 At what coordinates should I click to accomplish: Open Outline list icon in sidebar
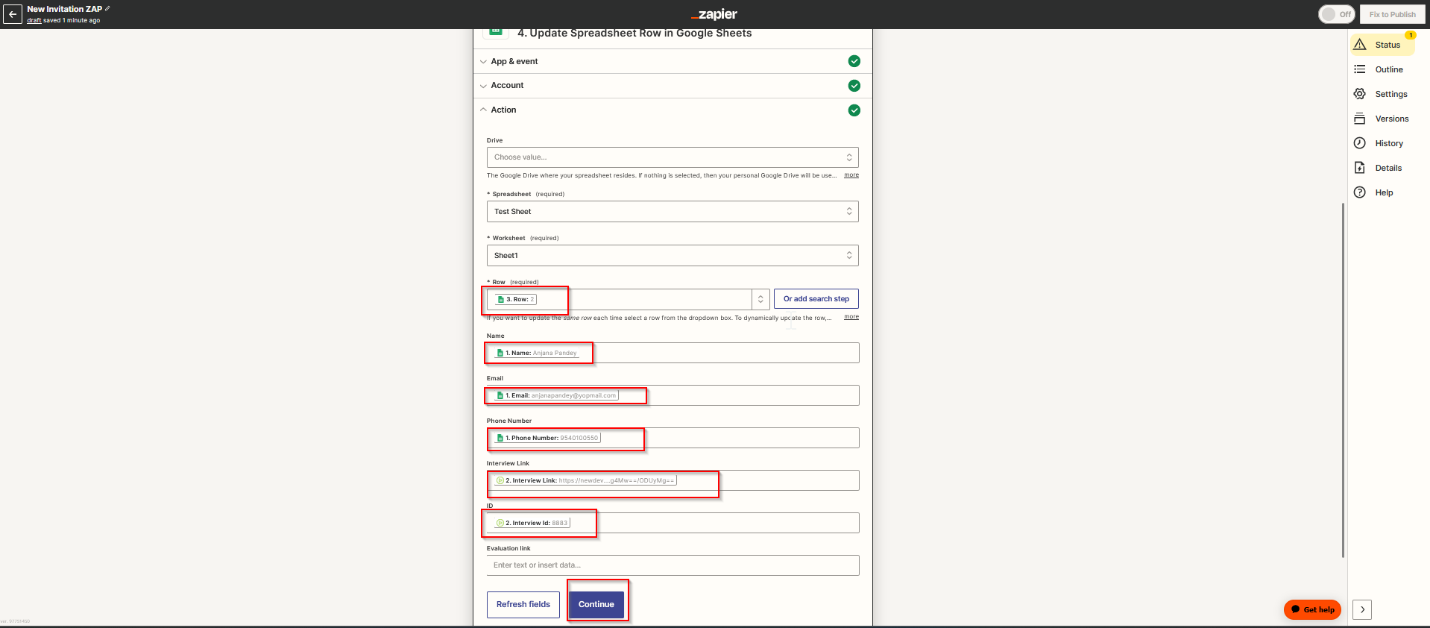click(1359, 69)
